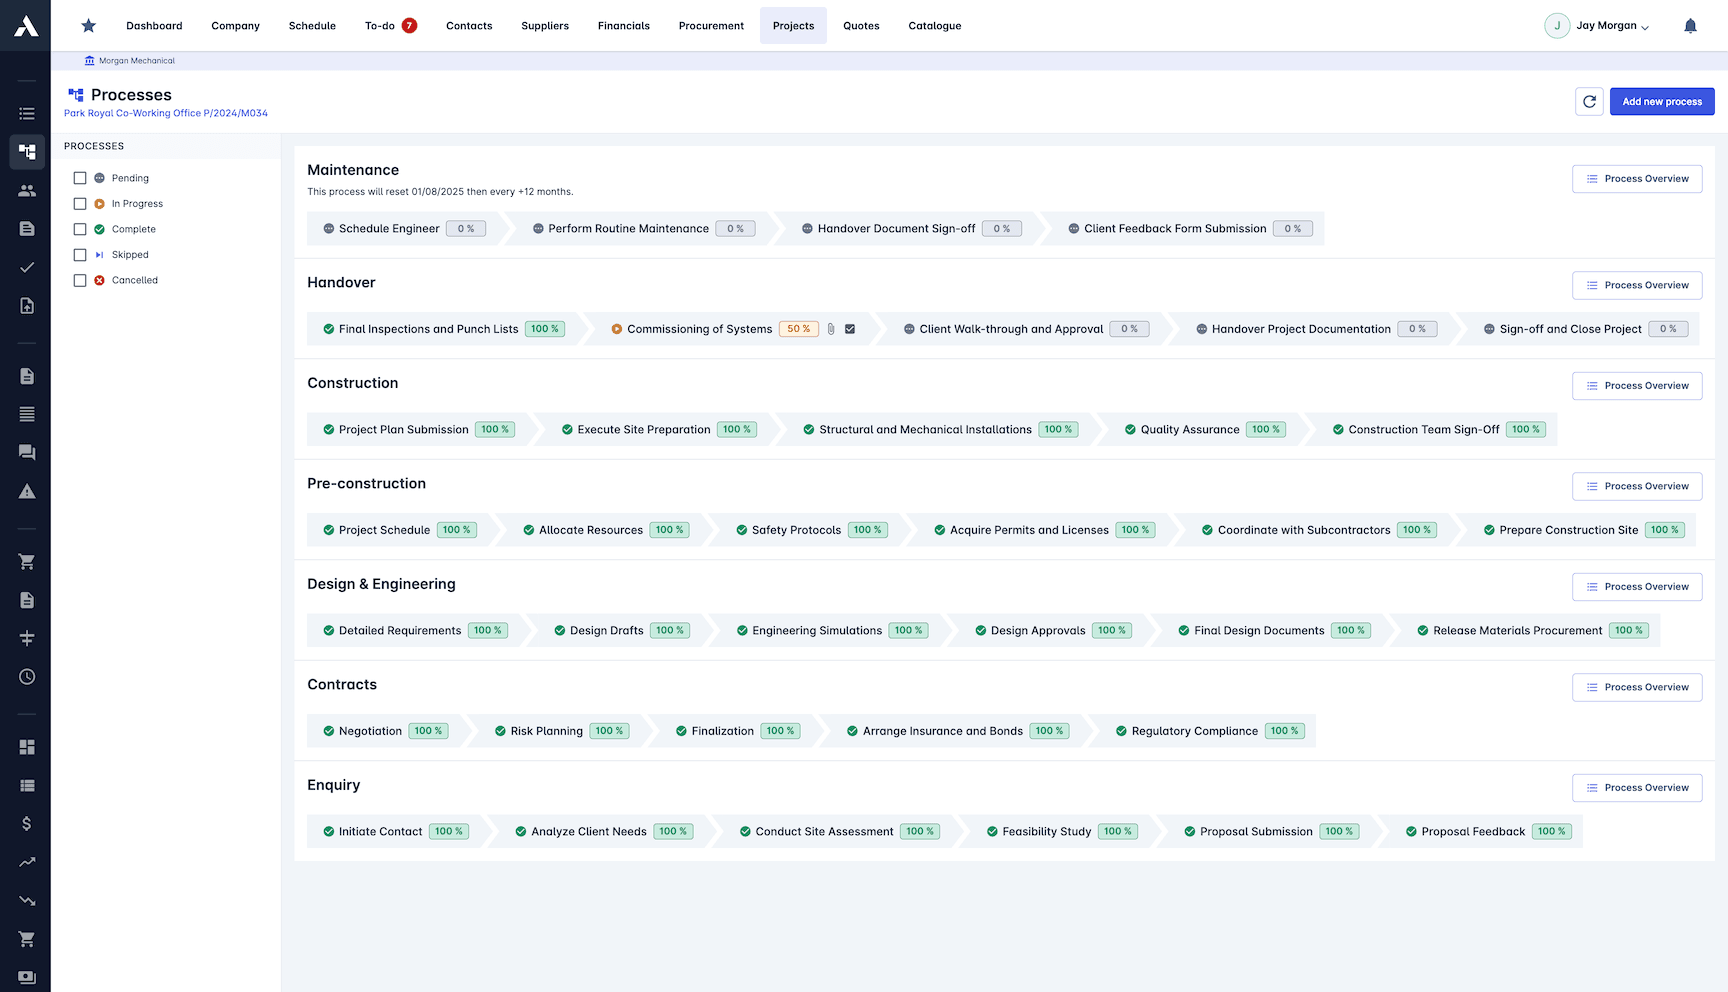1728x992 pixels.
Task: Open the Procurement menu item
Action: click(x=711, y=25)
